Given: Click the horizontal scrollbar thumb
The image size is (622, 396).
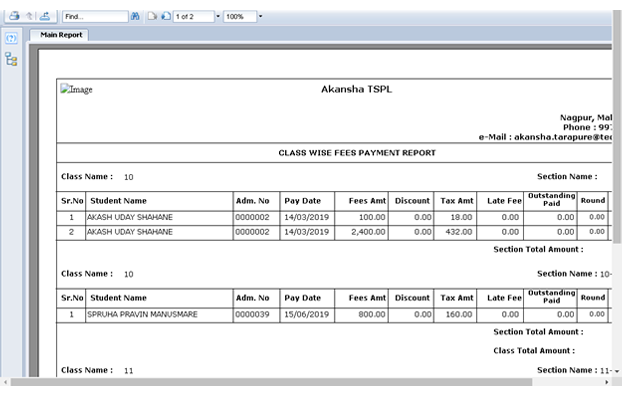Looking at the screenshot, I should click(271, 382).
